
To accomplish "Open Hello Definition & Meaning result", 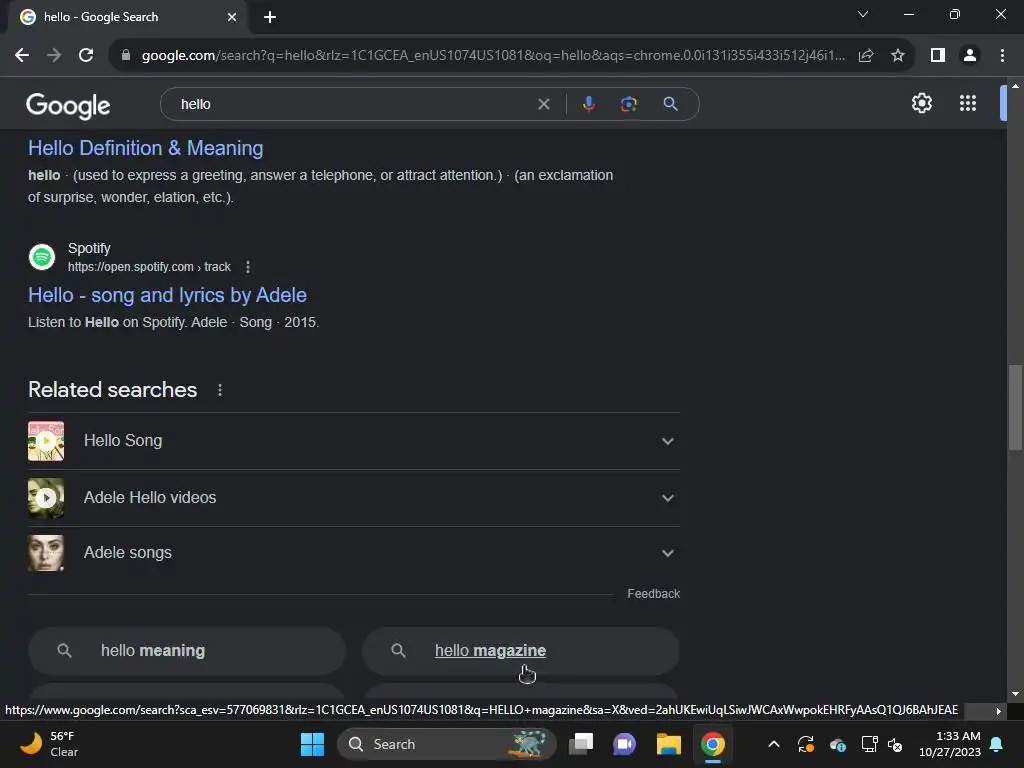I will point(146,148).
